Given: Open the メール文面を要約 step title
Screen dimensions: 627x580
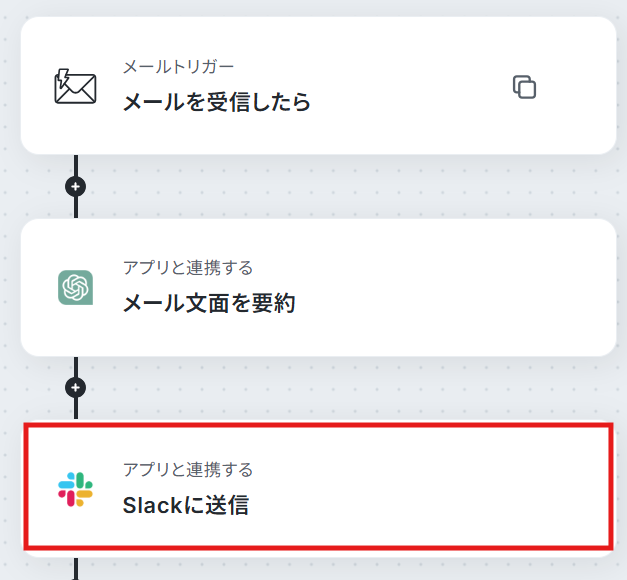Looking at the screenshot, I should tap(209, 303).
